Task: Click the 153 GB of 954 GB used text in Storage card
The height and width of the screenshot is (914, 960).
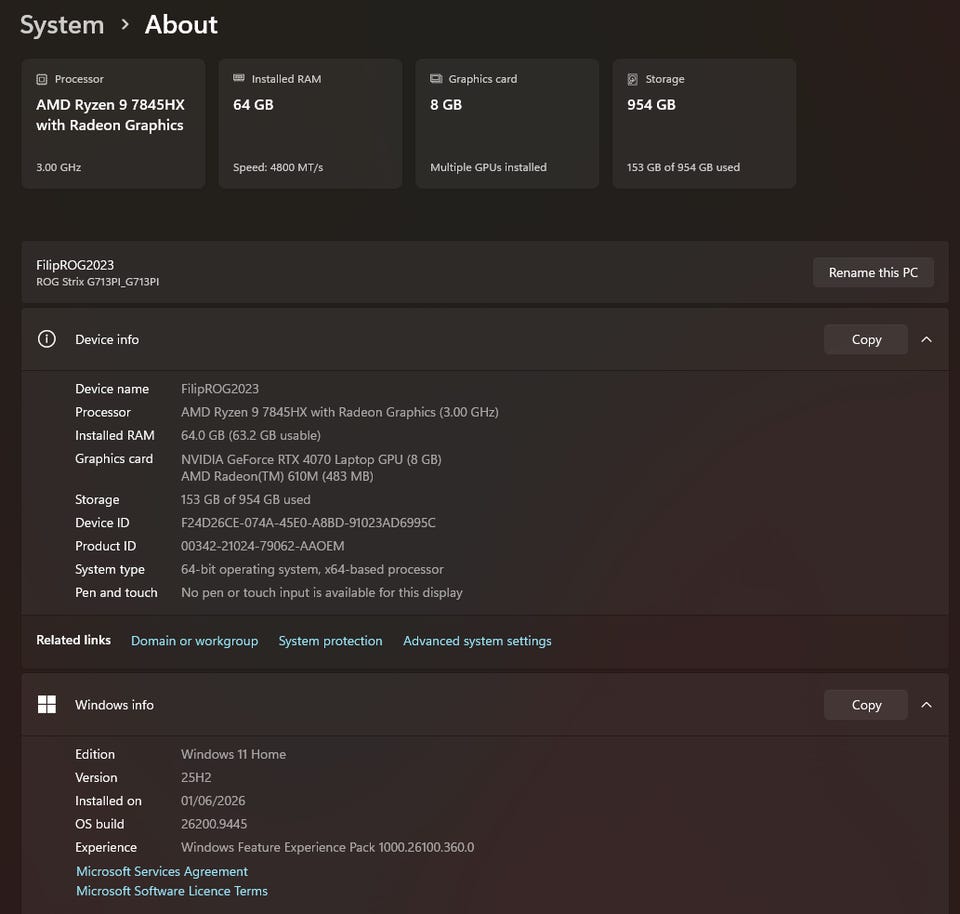Action: point(683,167)
